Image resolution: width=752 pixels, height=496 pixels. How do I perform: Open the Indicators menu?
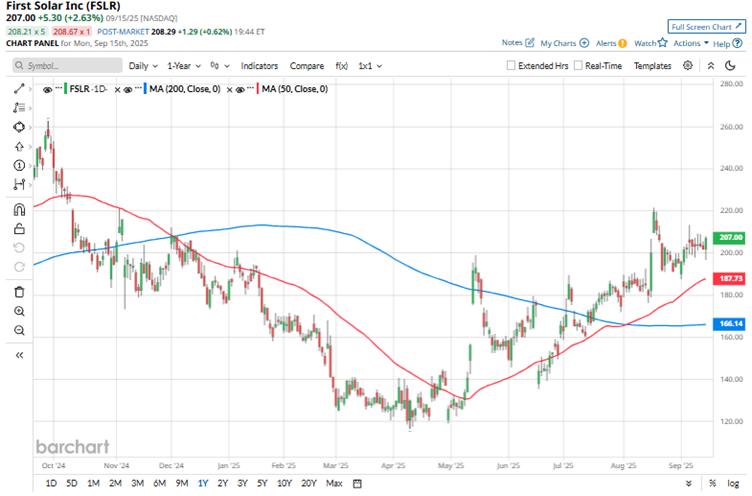[x=259, y=66]
